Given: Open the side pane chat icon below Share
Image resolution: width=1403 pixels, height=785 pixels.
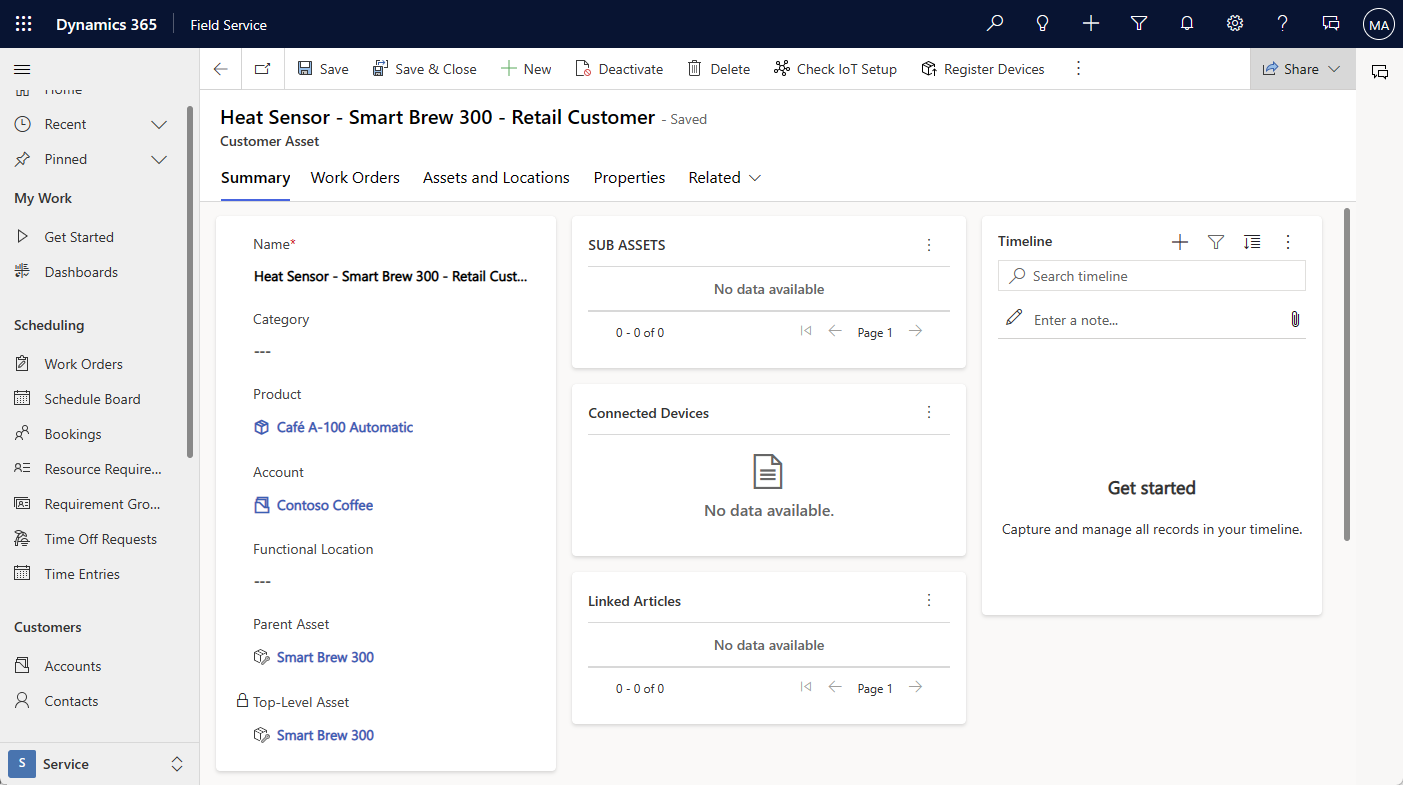Looking at the screenshot, I should pos(1380,71).
